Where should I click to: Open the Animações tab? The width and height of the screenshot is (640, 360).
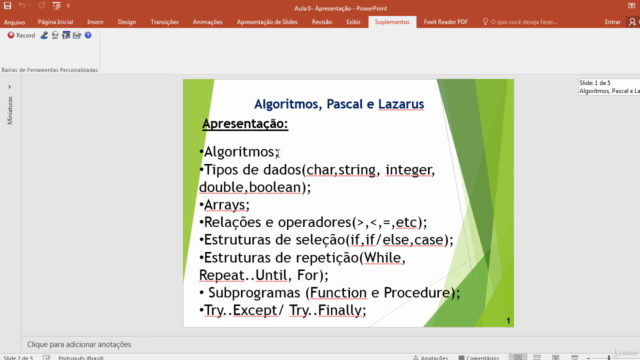tap(207, 22)
